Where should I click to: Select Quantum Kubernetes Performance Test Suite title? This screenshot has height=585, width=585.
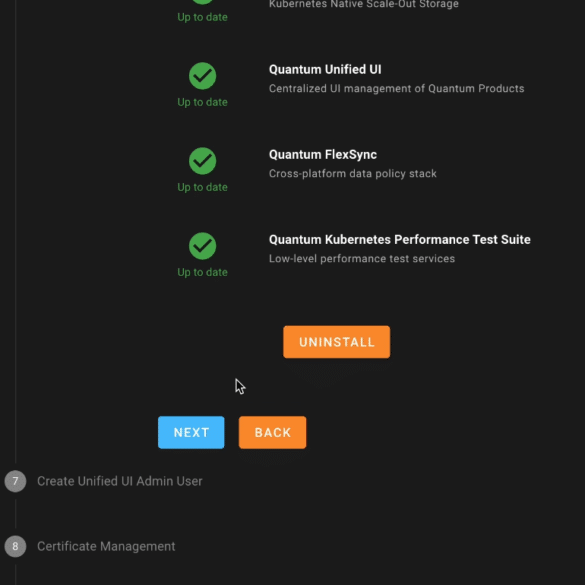coord(400,240)
